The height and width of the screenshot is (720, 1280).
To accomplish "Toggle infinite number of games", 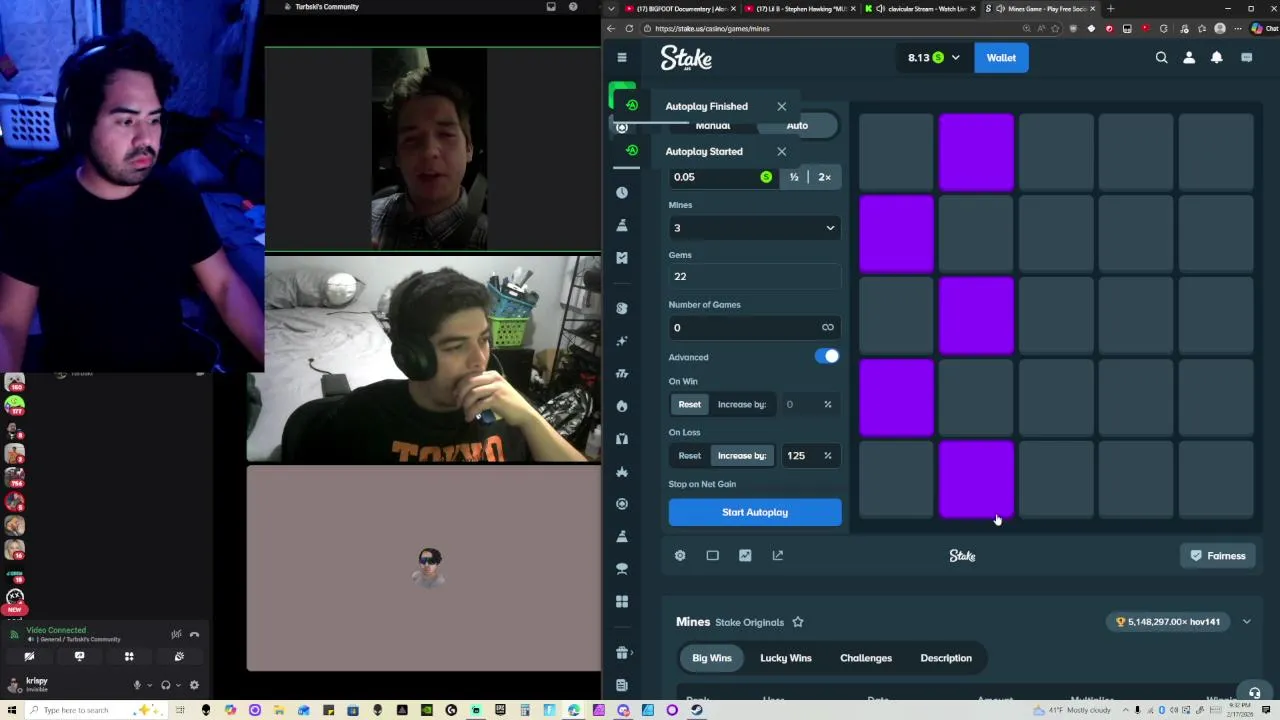I will click(x=827, y=327).
